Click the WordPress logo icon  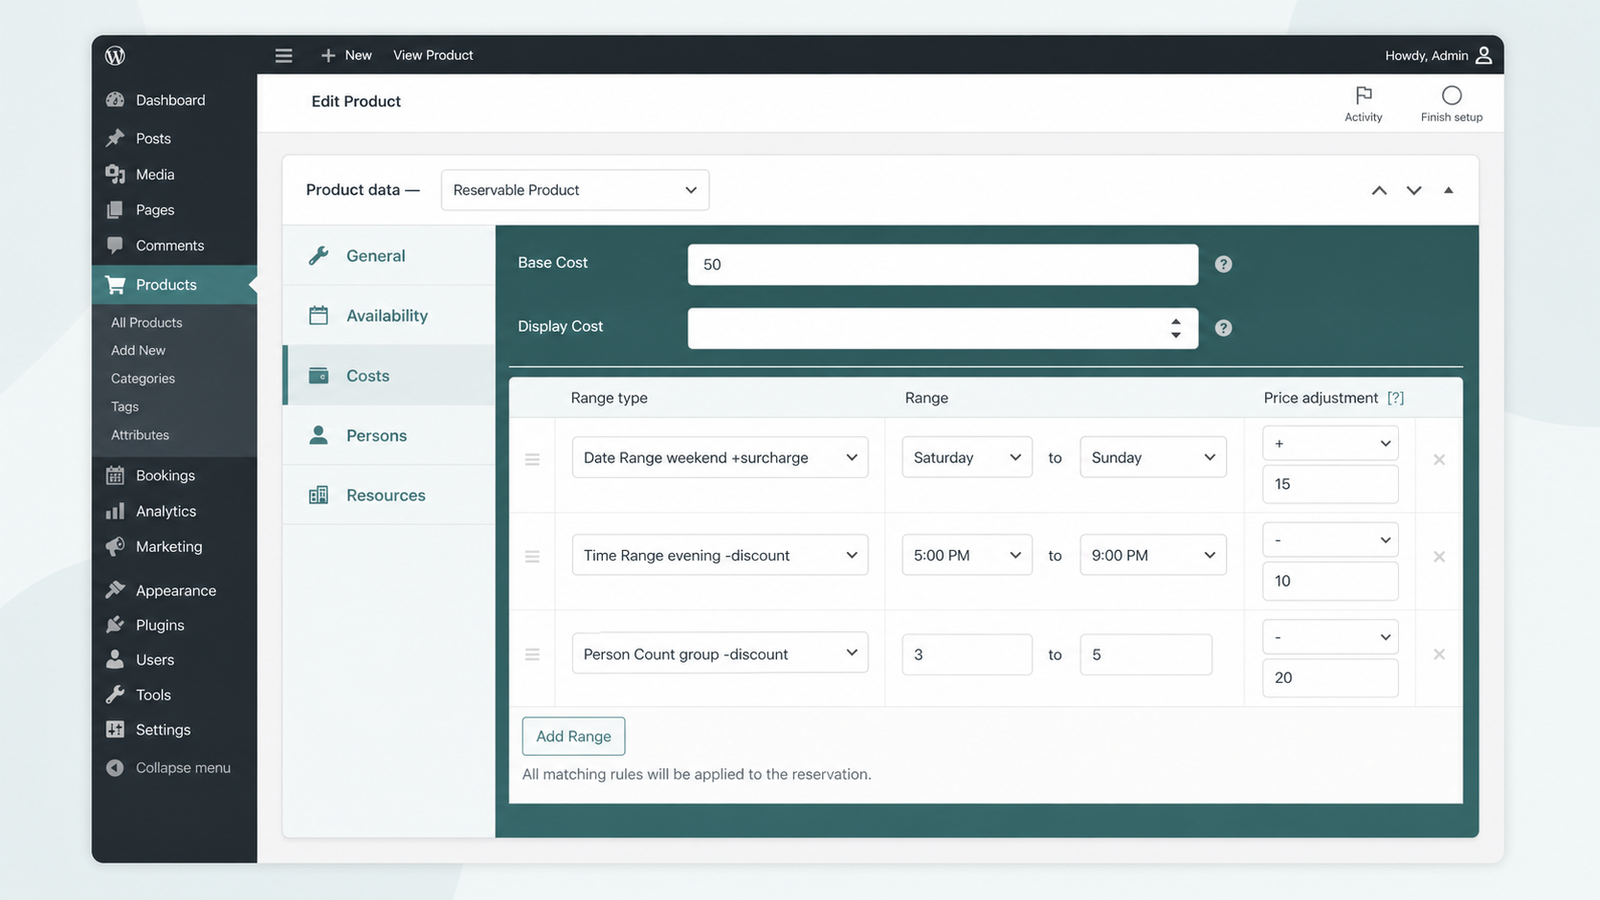[x=115, y=55]
